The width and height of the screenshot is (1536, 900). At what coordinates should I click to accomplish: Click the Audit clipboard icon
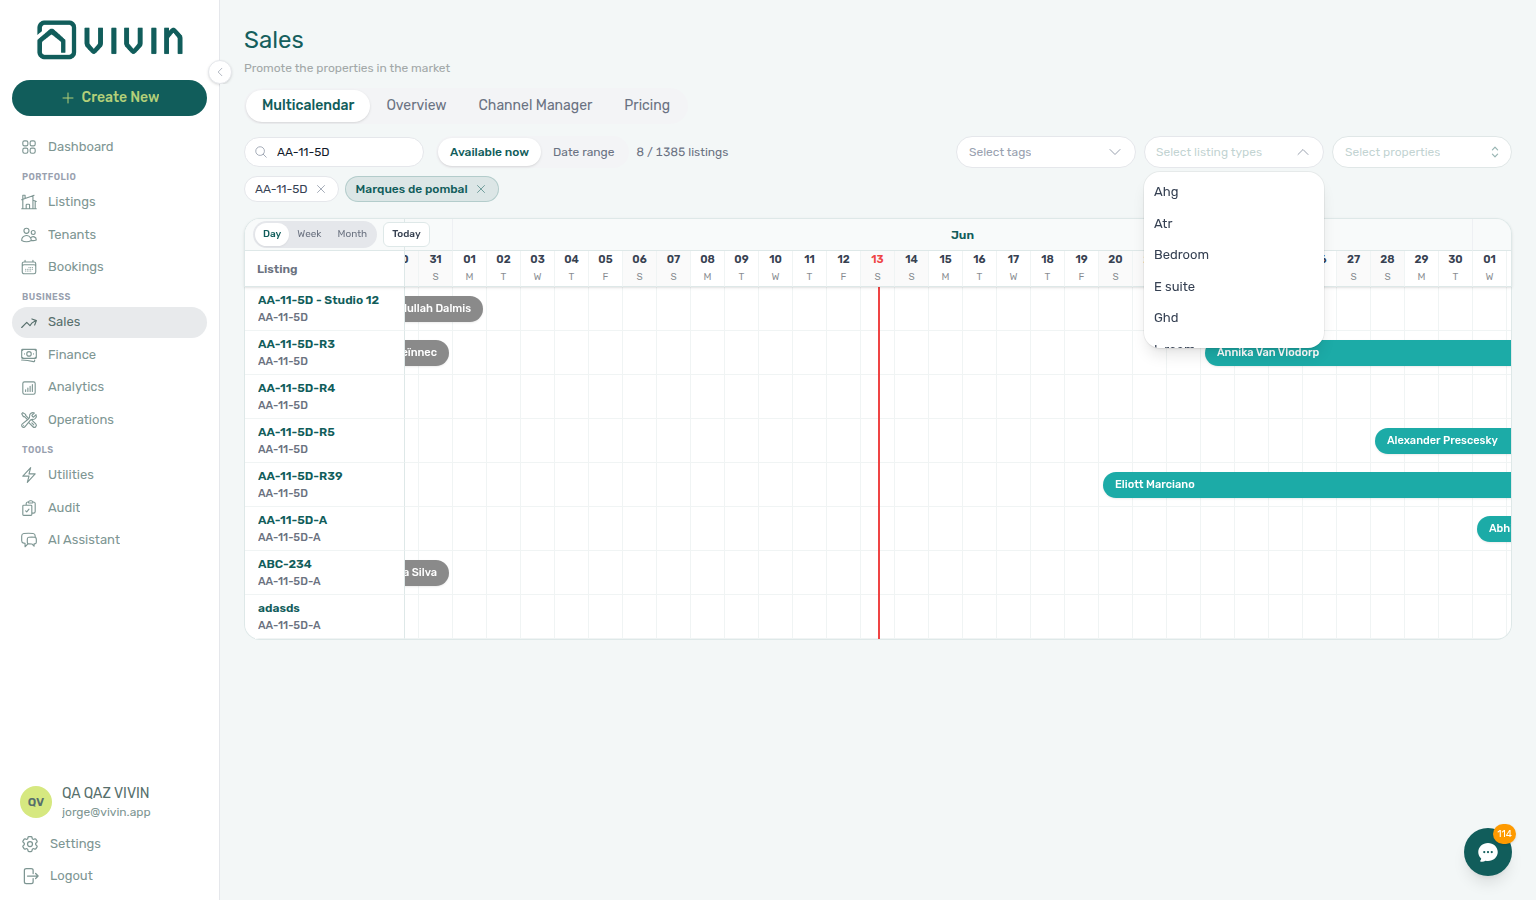pos(29,508)
